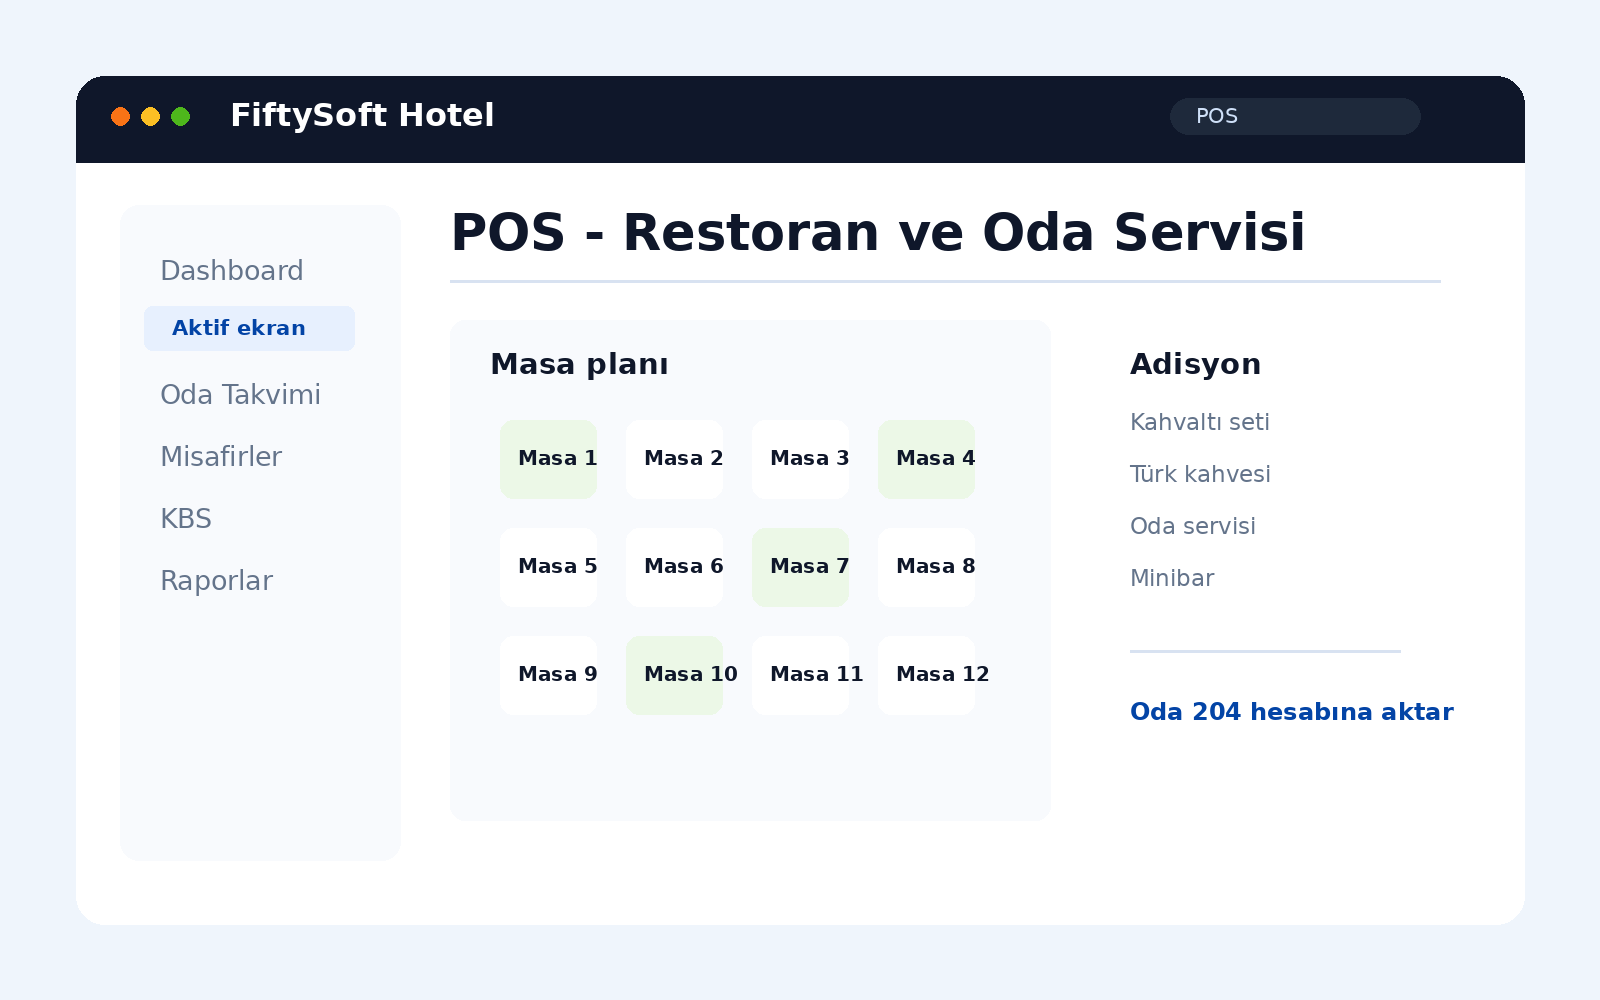The image size is (1600, 1000).
Task: Open the Misafirler section
Action: [x=221, y=457]
